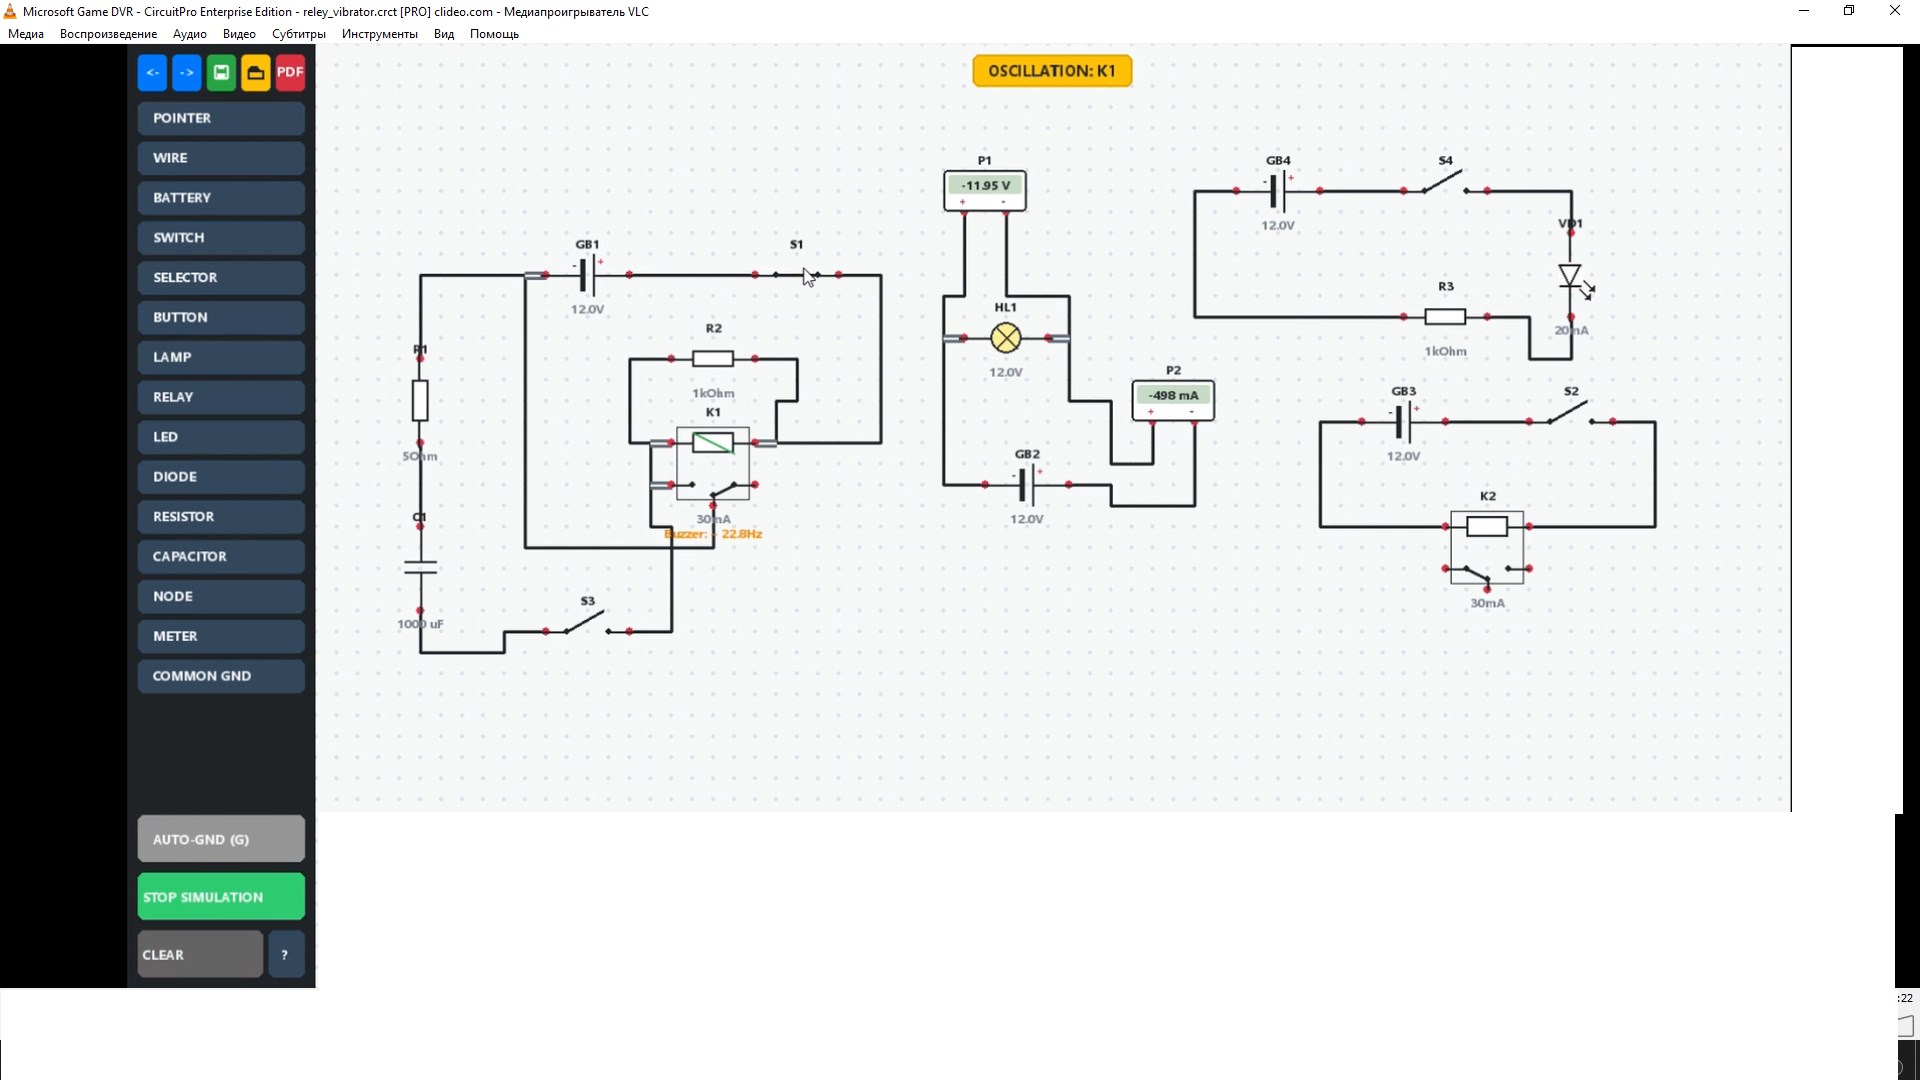The height and width of the screenshot is (1080, 1920).
Task: Toggle switch S3 near the capacitor
Action: point(587,624)
